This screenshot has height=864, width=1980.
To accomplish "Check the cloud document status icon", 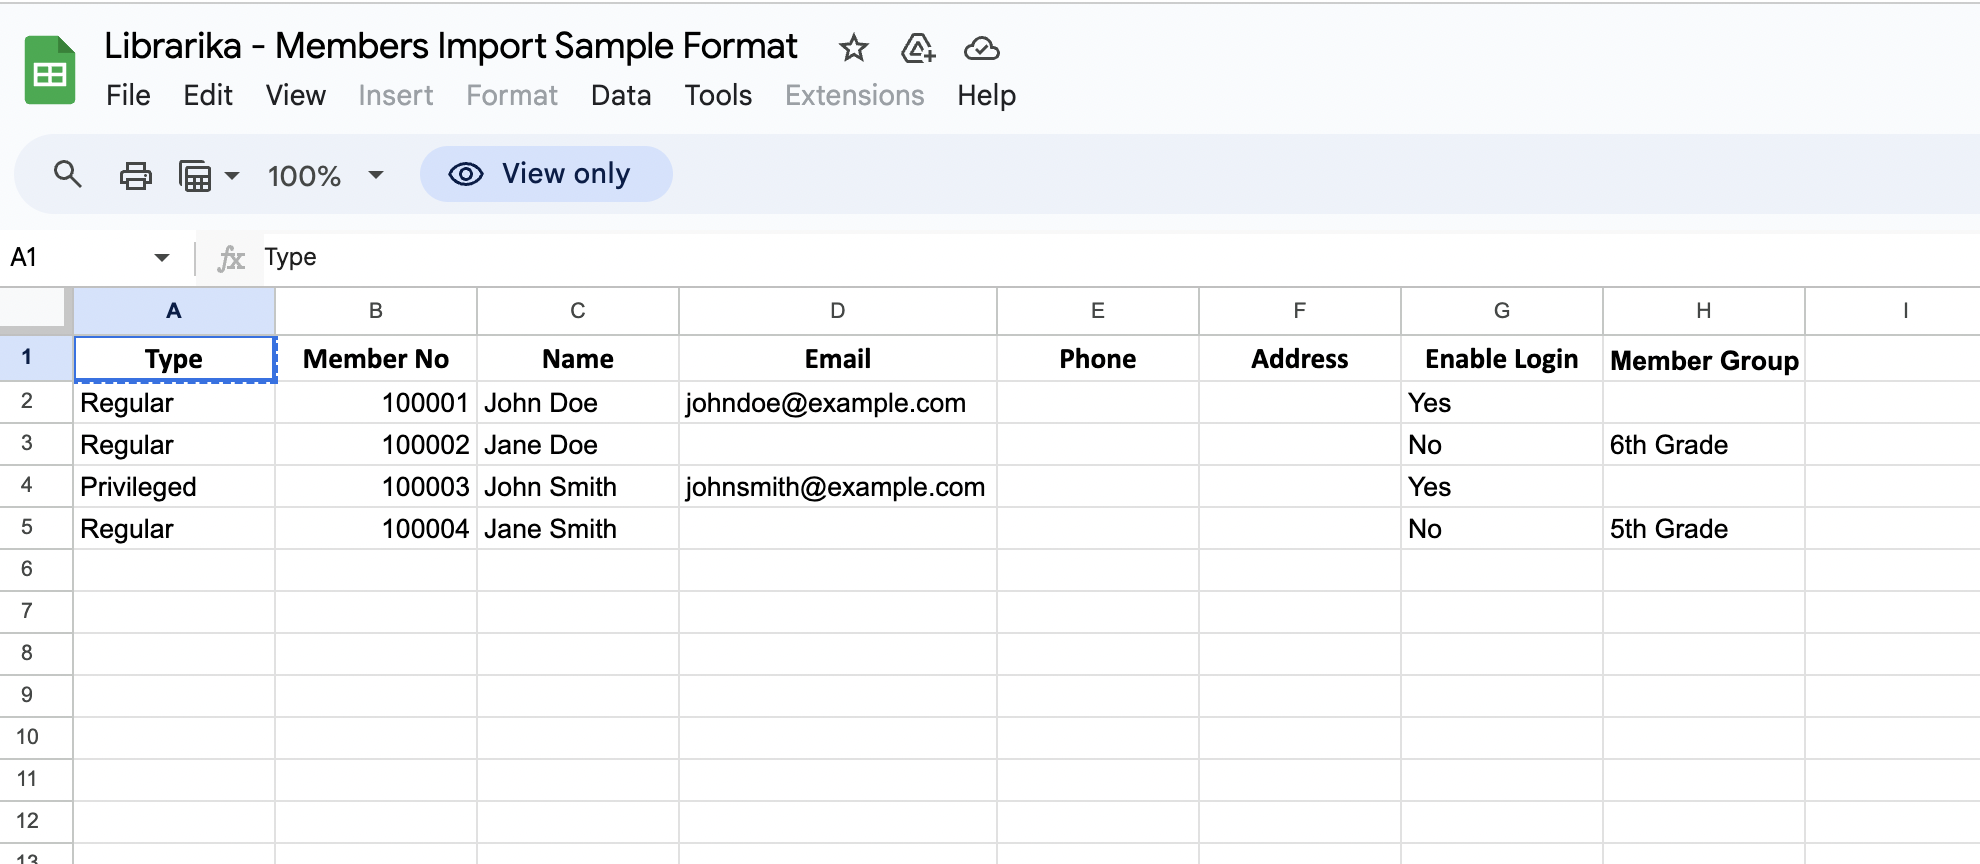I will pos(981,48).
